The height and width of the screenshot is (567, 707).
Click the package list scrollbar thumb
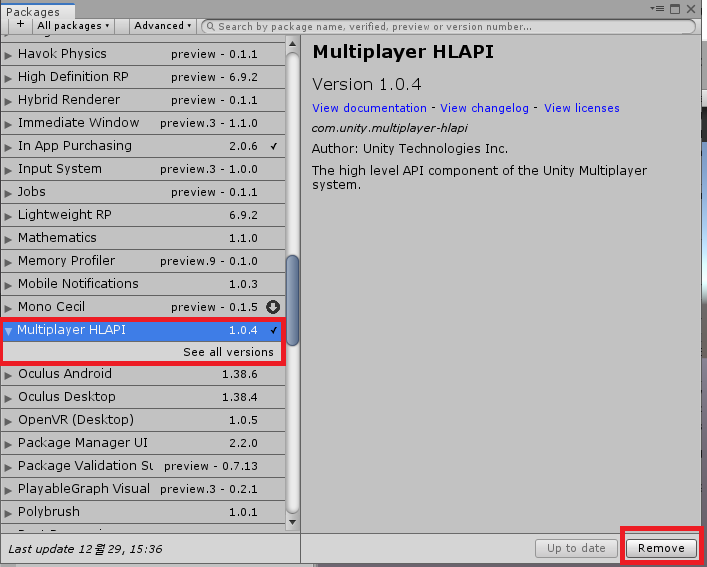(292, 300)
